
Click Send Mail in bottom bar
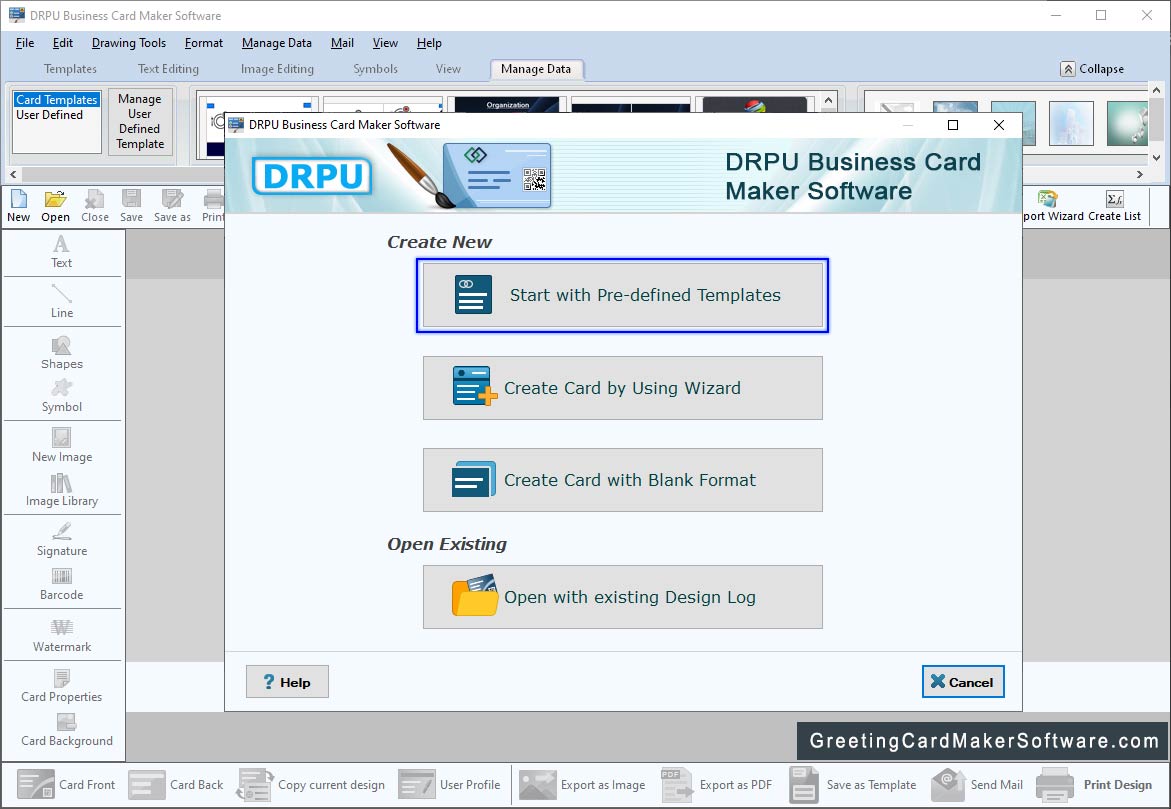(x=977, y=784)
